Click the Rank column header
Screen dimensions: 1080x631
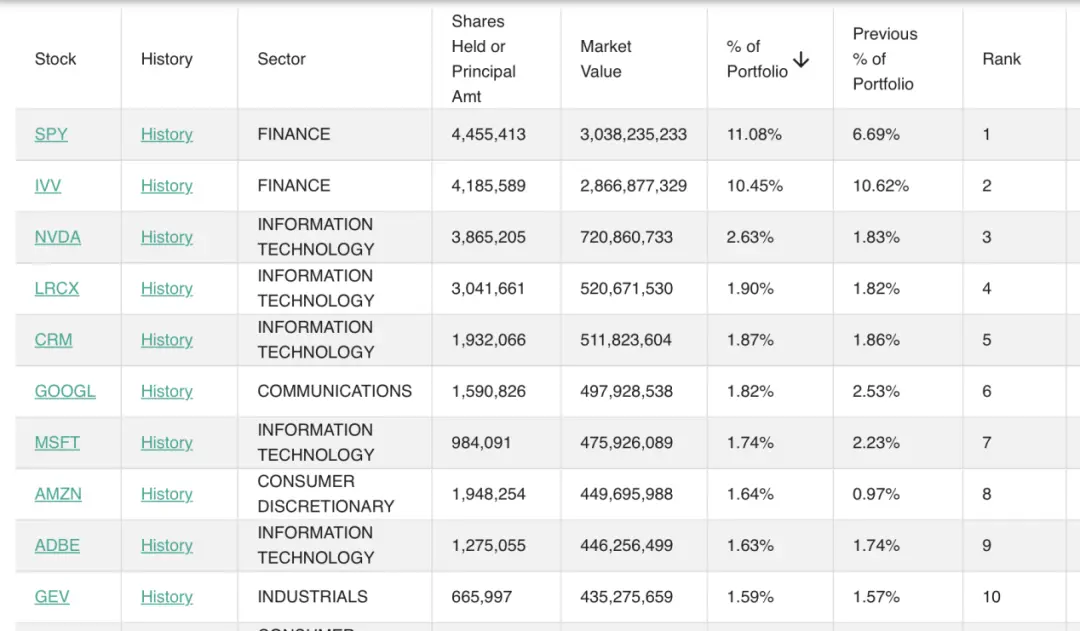[1001, 59]
